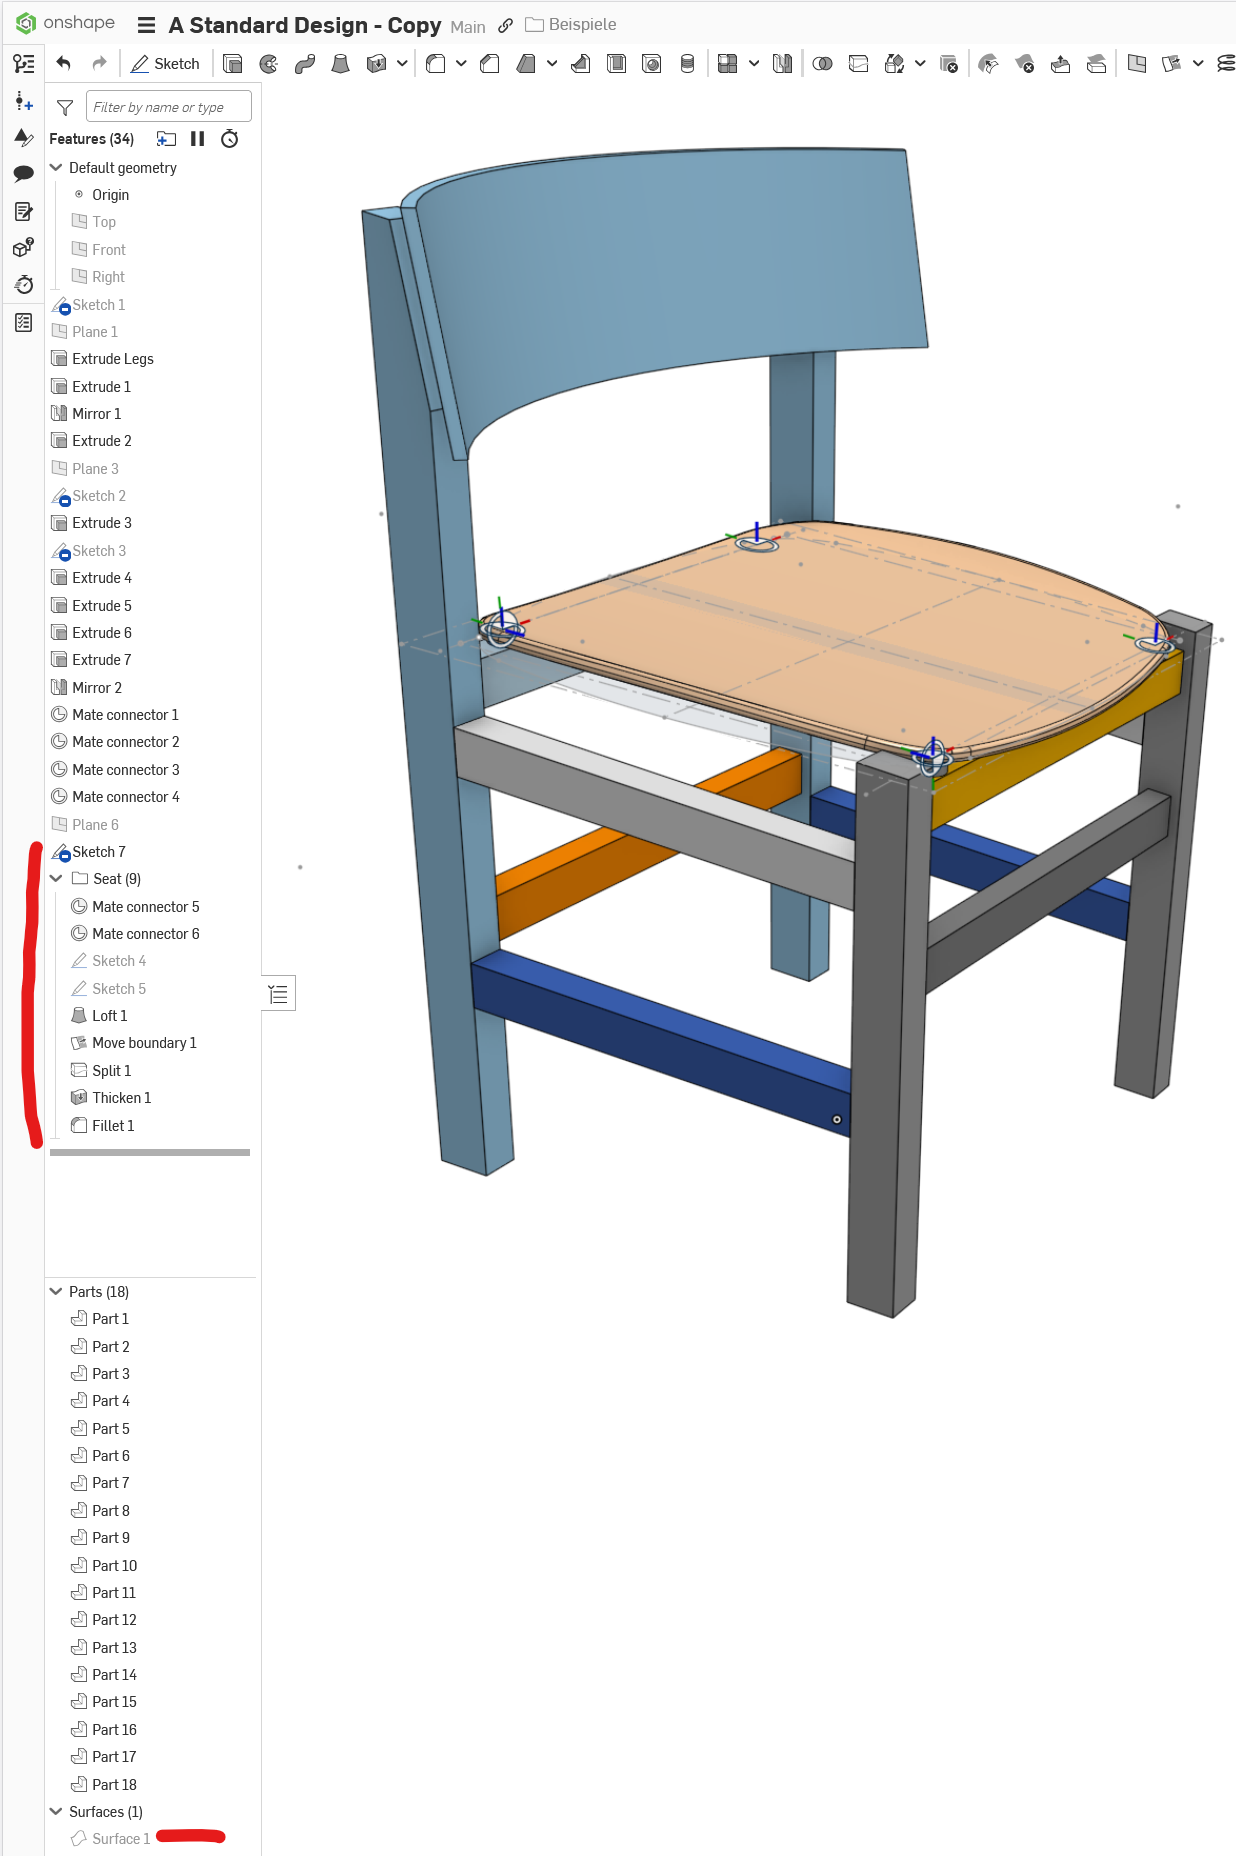Screen dimensions: 1236x1856
Task: Select the Loft 1 feature
Action: coord(109,1016)
